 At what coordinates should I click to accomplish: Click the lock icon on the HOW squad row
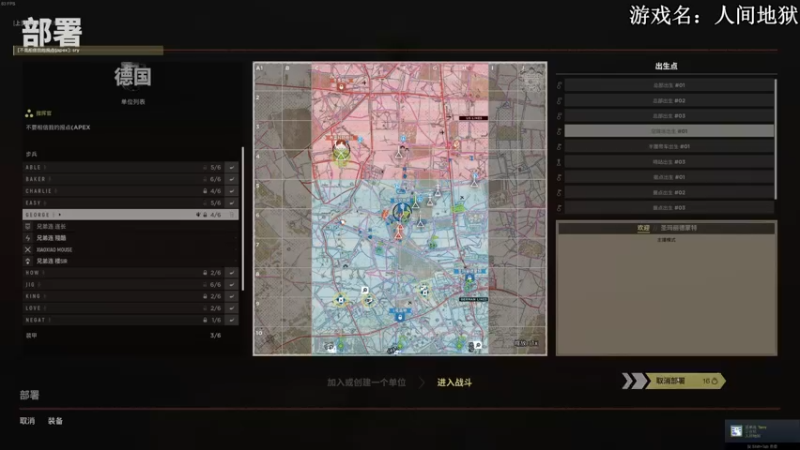[x=205, y=273]
